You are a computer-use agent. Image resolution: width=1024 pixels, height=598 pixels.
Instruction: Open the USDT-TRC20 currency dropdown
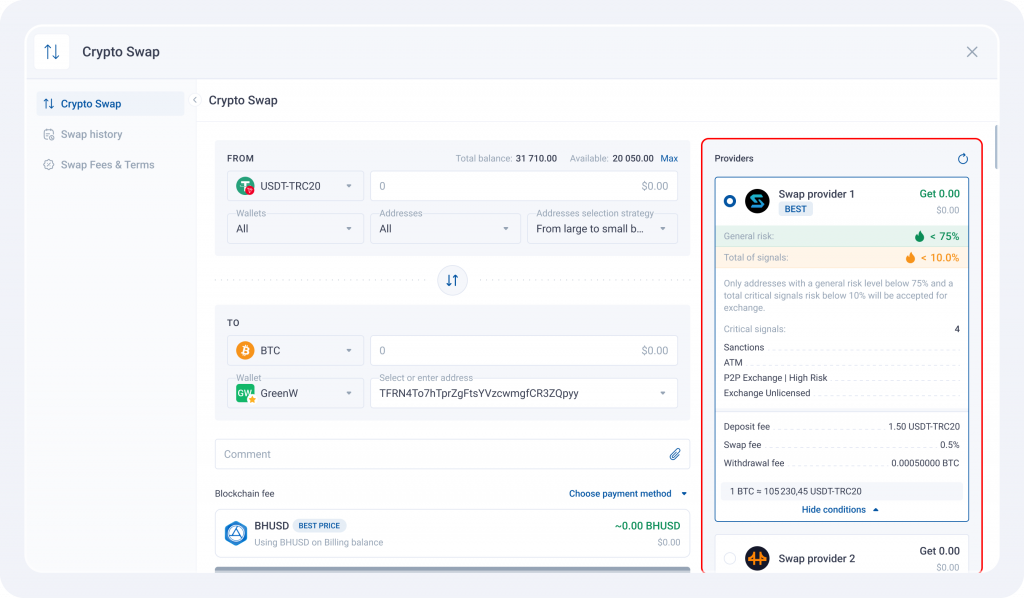295,186
